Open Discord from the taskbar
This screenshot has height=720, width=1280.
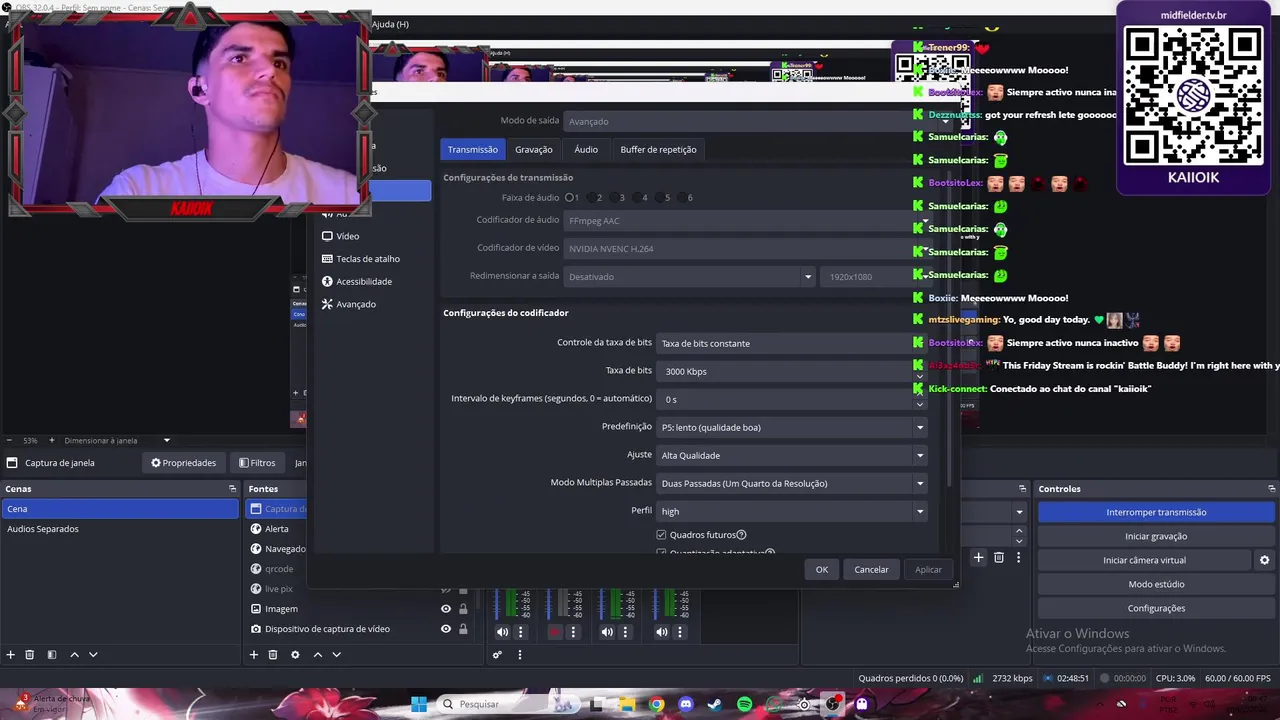point(686,704)
